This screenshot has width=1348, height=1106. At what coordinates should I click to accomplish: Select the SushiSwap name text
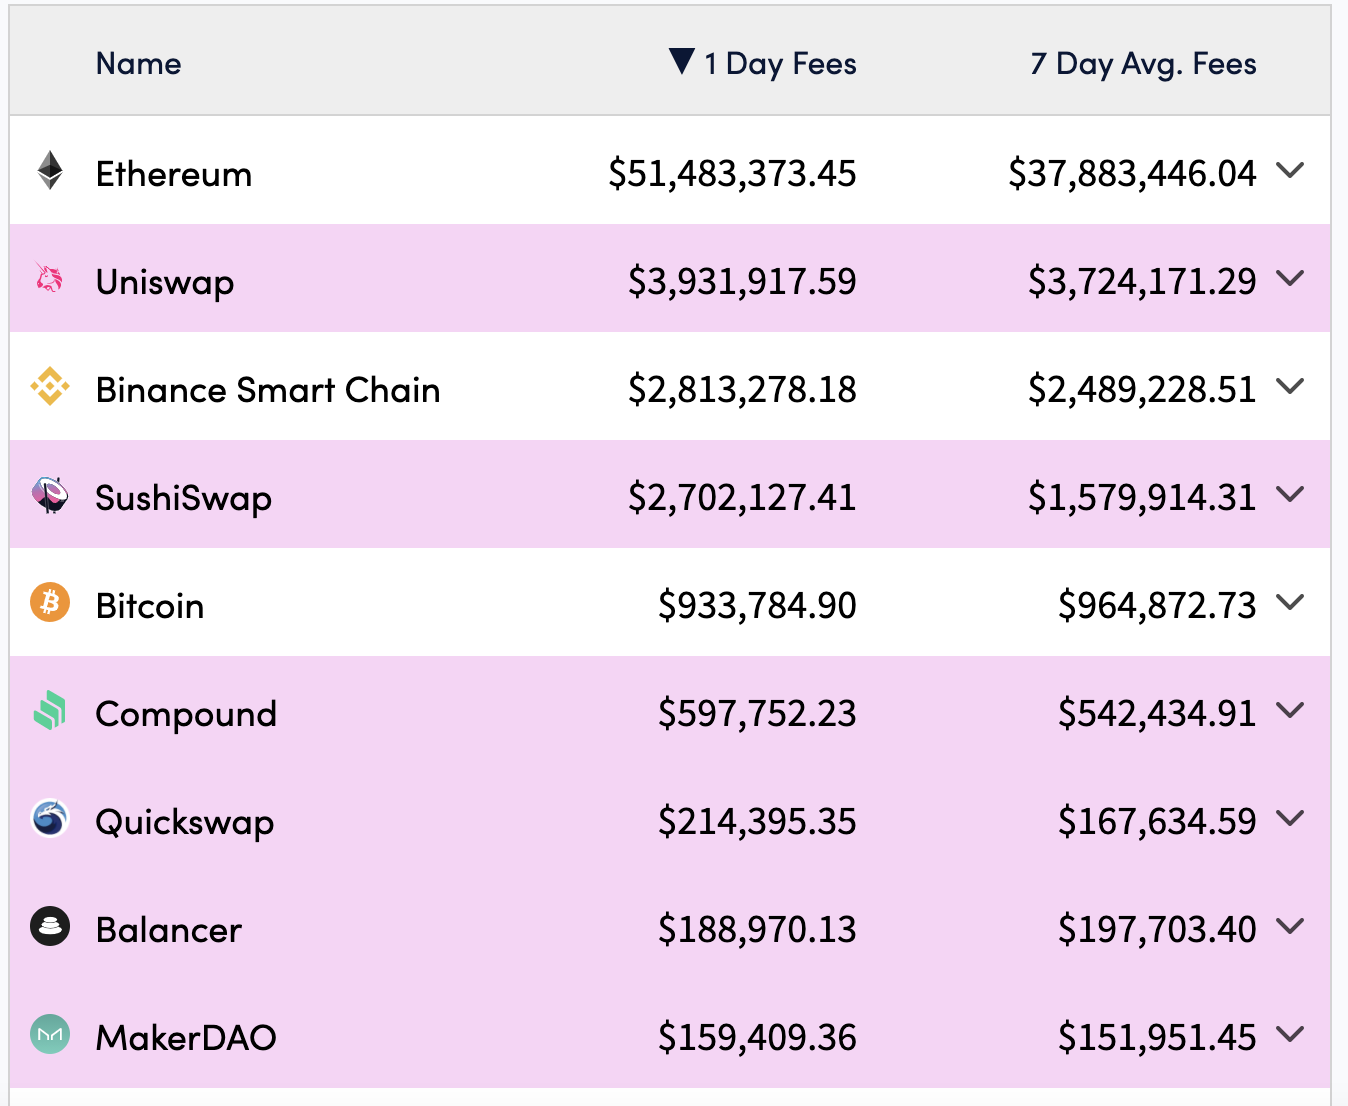(184, 499)
